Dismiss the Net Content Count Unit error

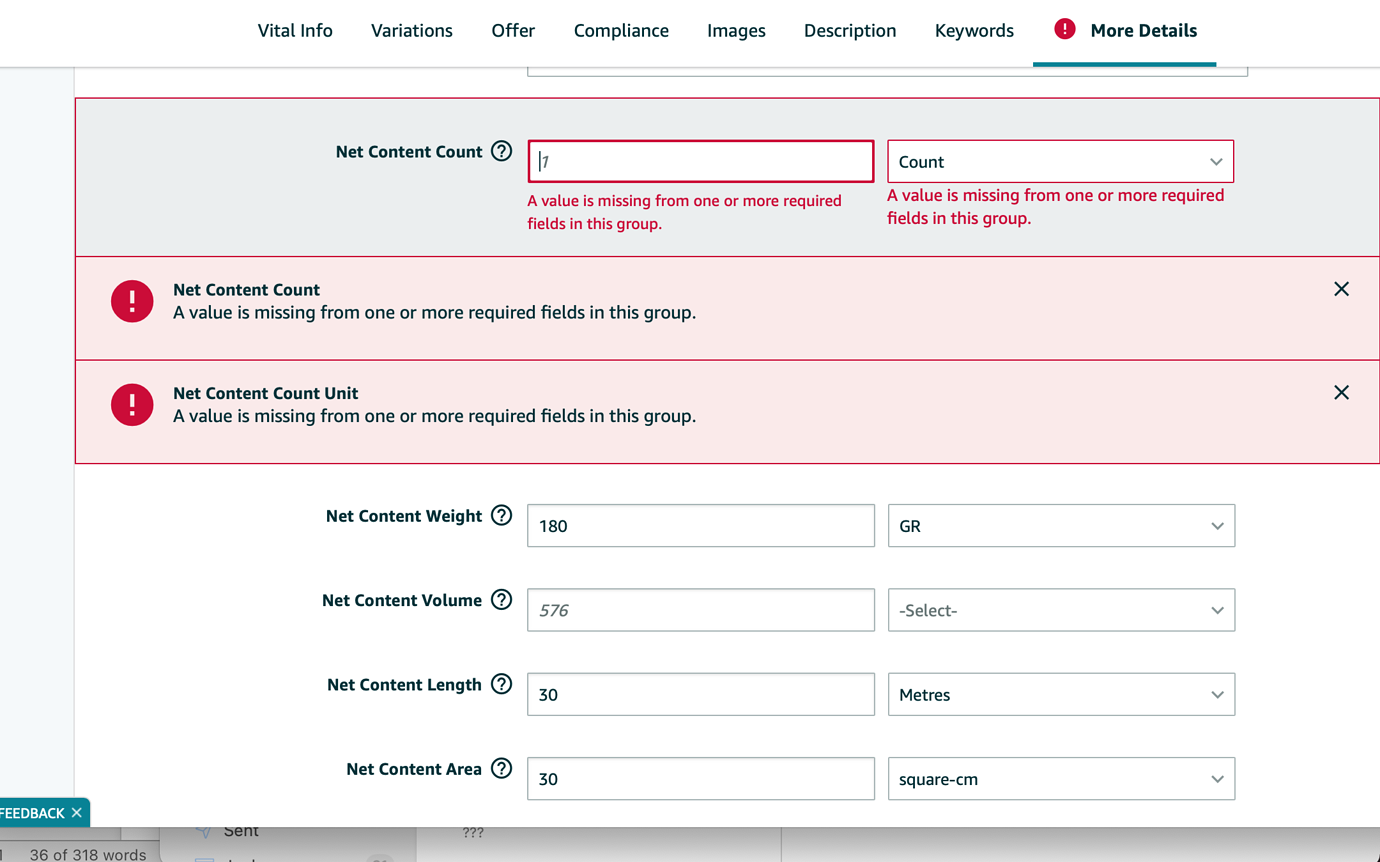1341,393
